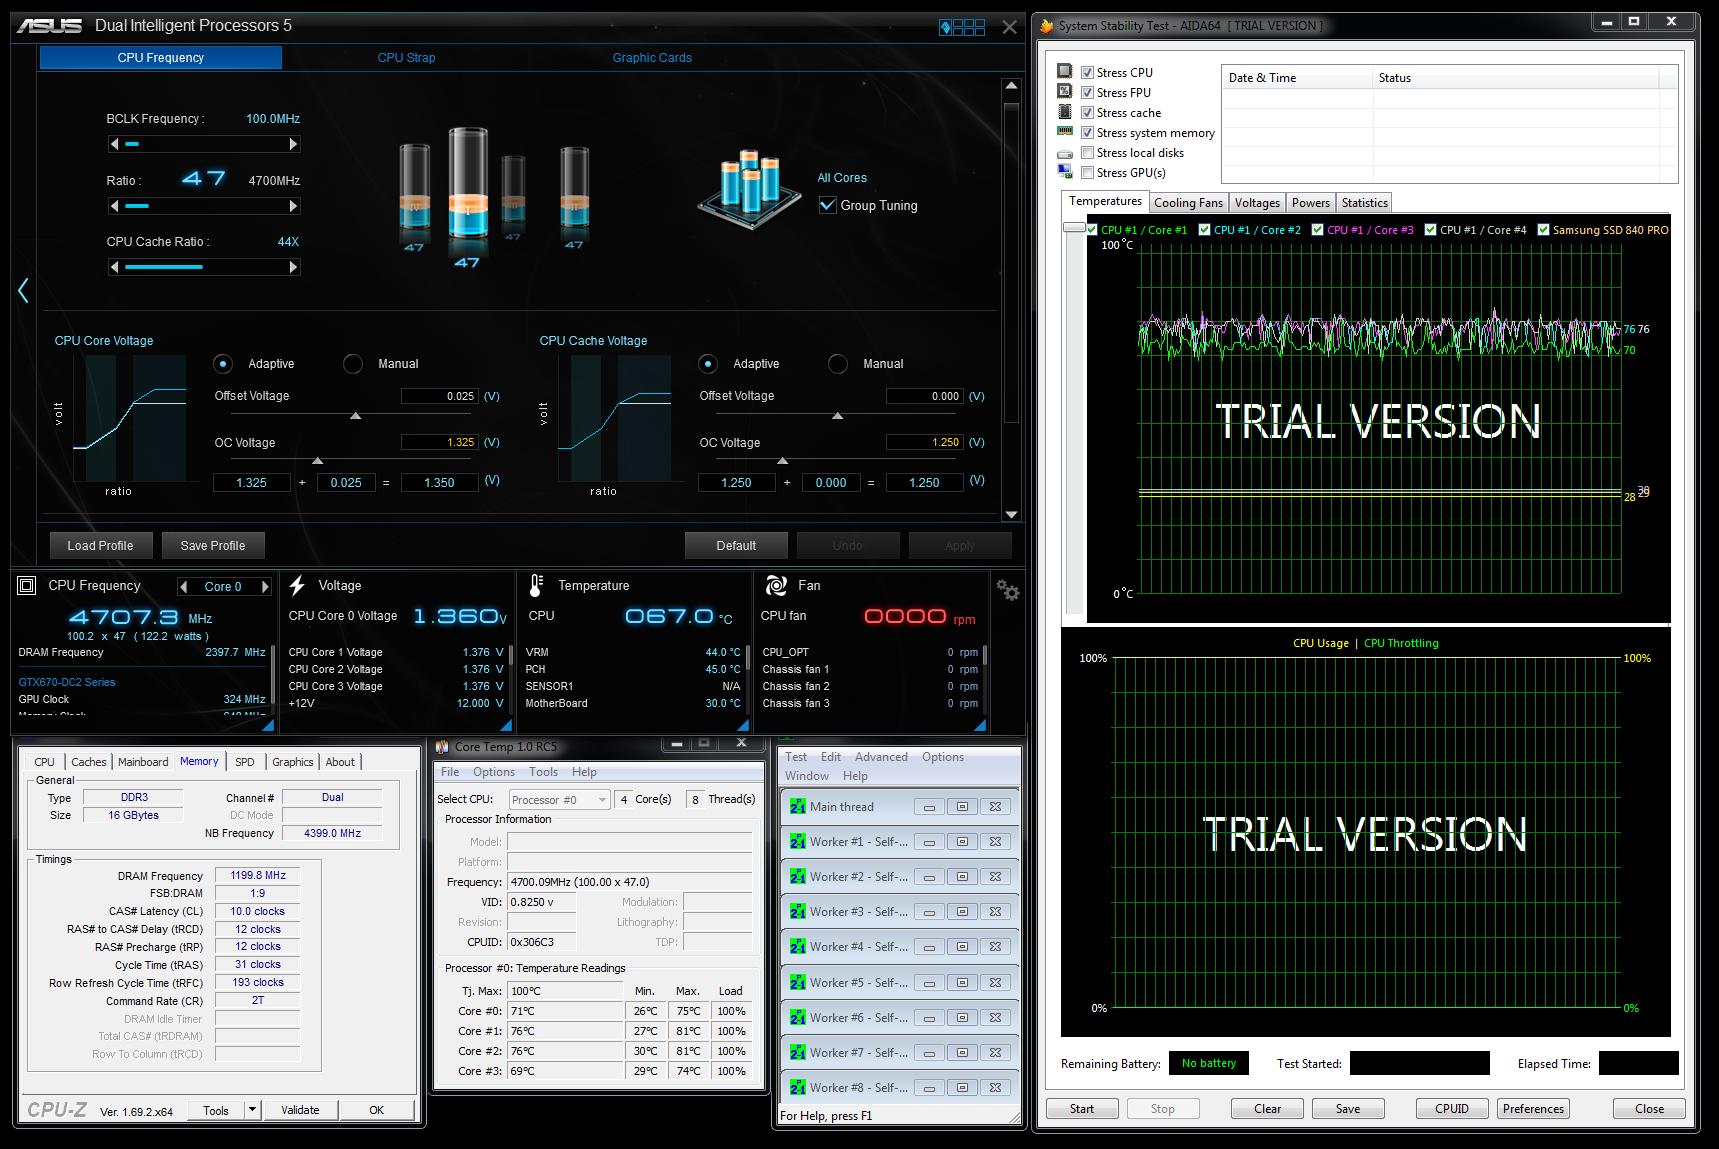
Task: Click the Stress local disks drive icon
Action: (1065, 153)
